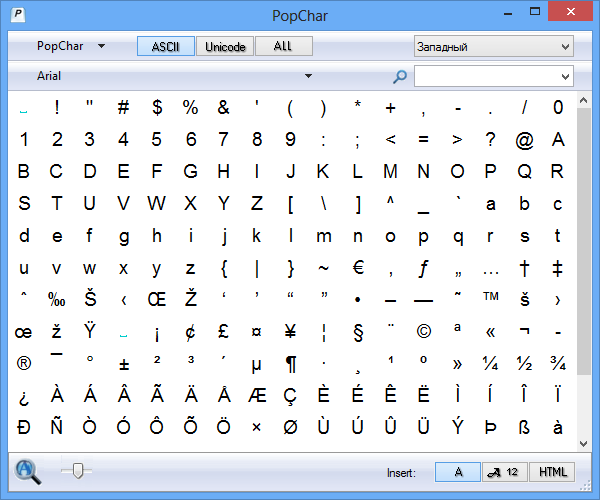The height and width of the screenshot is (500, 600).
Task: Toggle the ALL characters view mode
Action: 284,46
